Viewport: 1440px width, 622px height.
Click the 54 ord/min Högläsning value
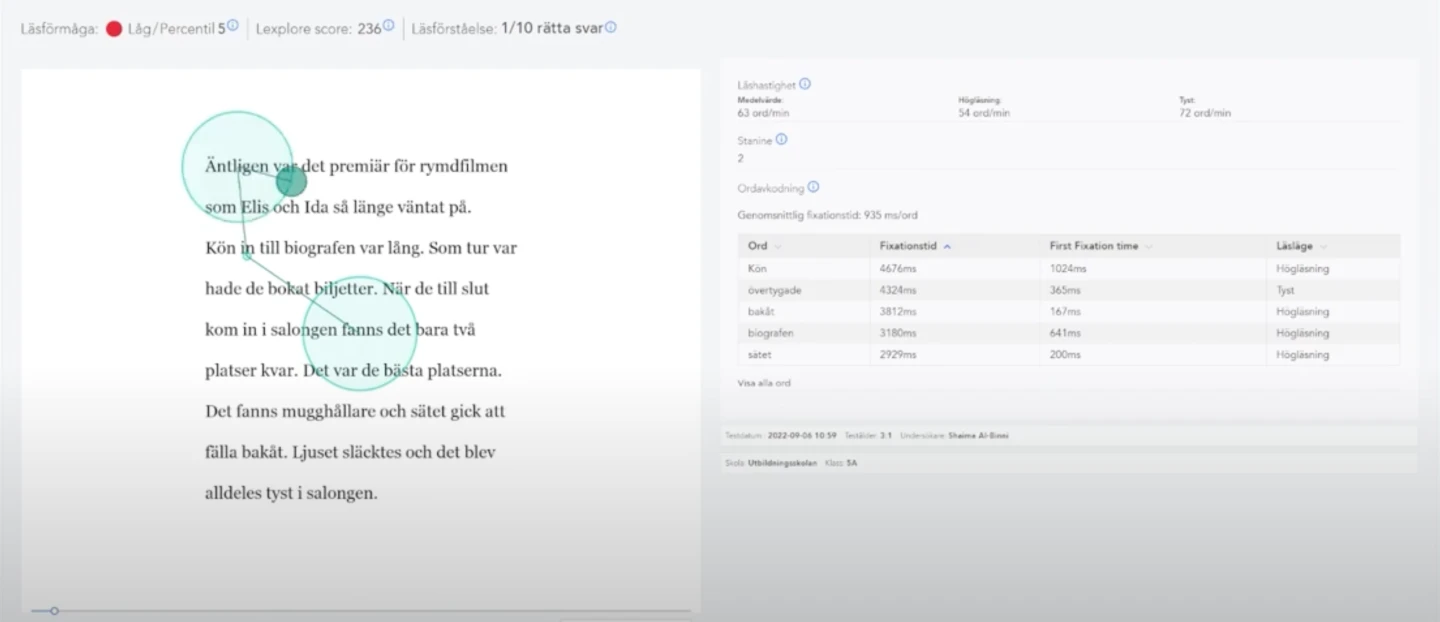click(984, 113)
